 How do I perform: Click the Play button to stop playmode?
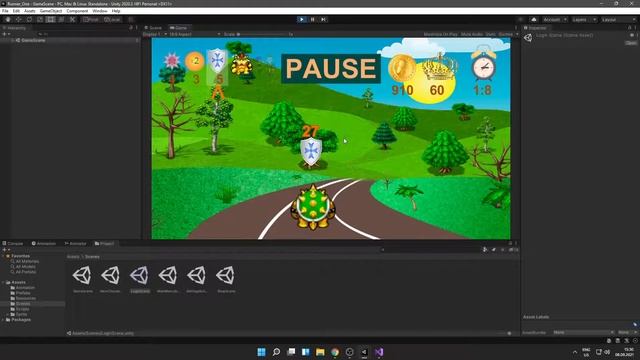coord(302,19)
